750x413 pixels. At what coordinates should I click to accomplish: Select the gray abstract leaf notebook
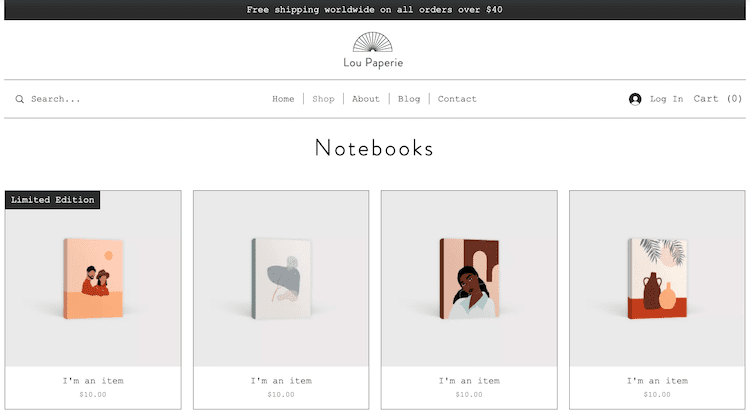[x=281, y=279]
